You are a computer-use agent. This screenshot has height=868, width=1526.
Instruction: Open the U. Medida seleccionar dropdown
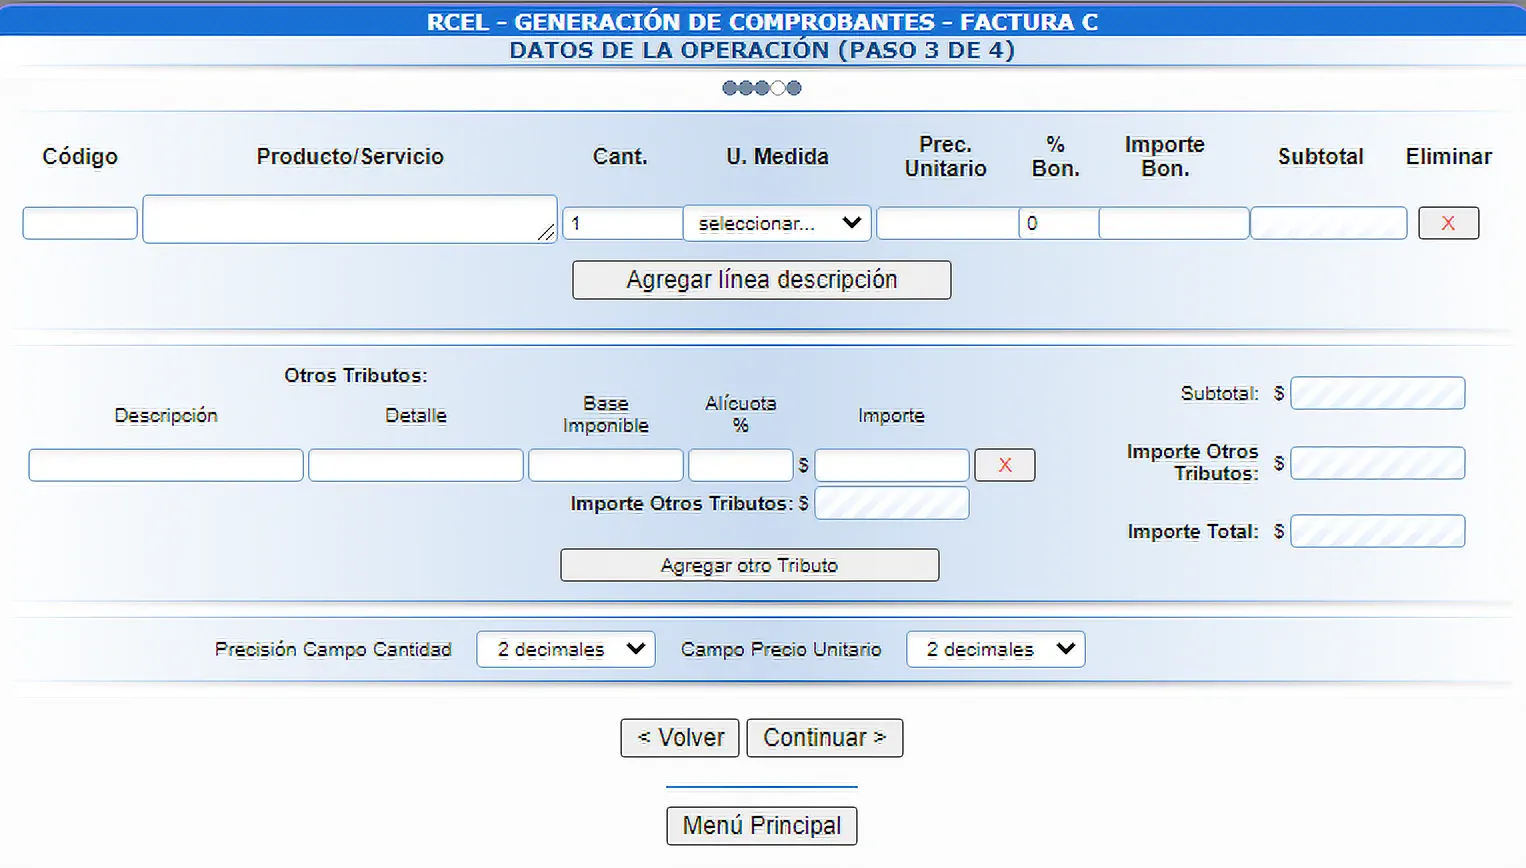click(777, 223)
